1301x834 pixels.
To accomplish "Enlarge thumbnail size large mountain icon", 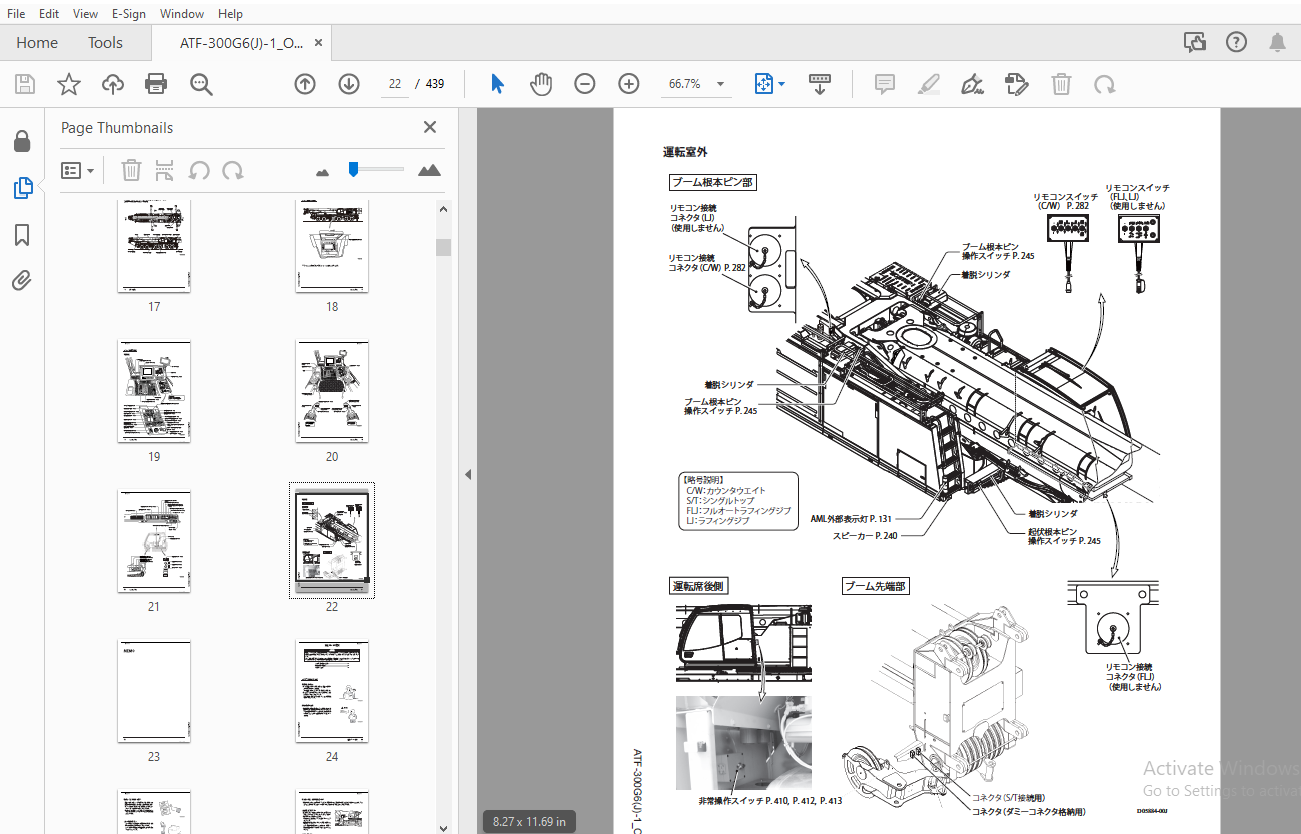I will pos(429,170).
